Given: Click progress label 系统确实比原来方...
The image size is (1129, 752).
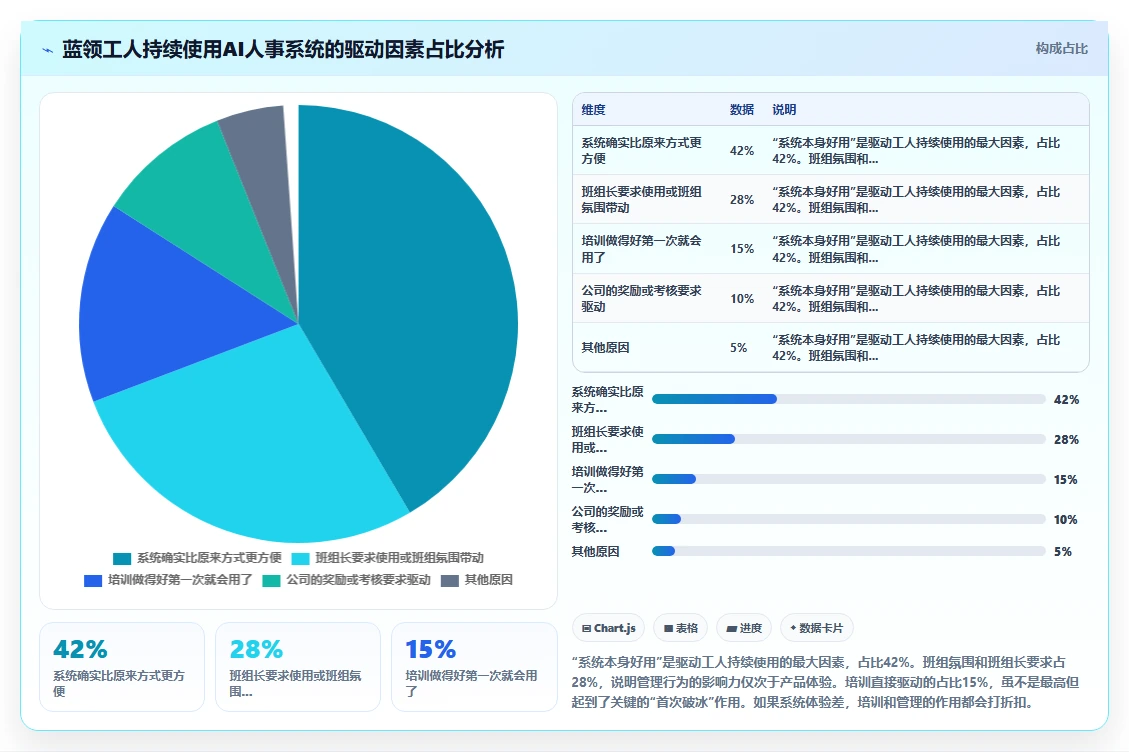Looking at the screenshot, I should point(607,399).
